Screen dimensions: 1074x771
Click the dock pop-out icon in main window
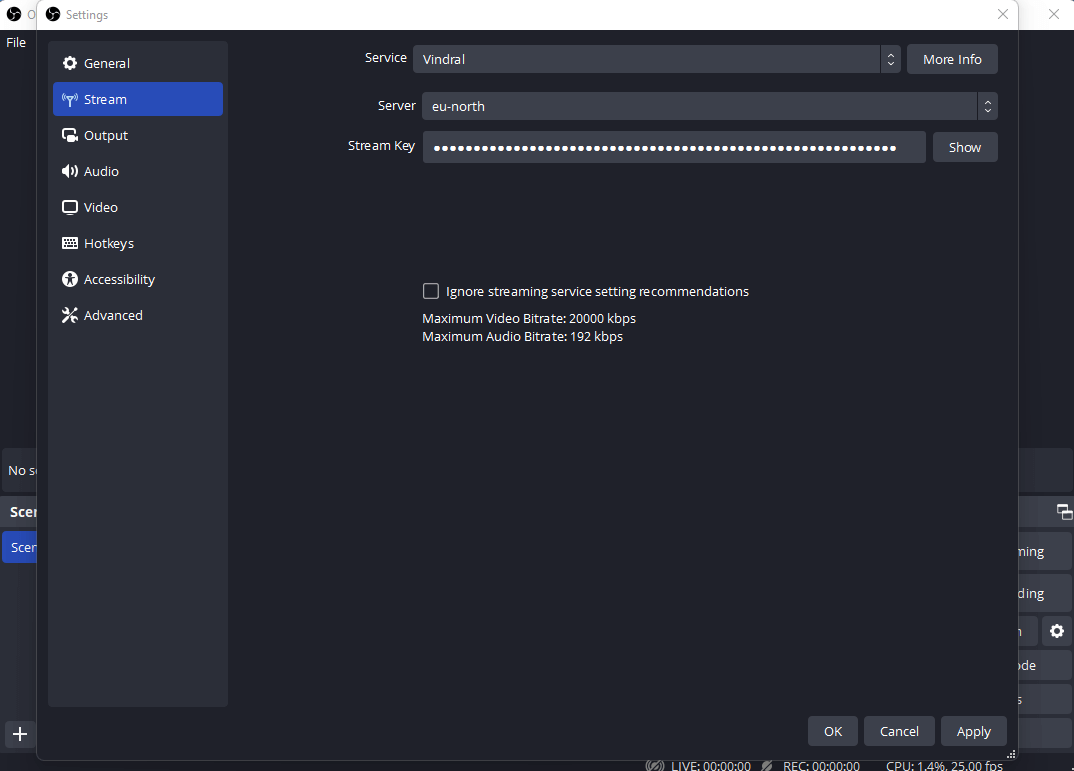pyautogui.click(x=1064, y=511)
